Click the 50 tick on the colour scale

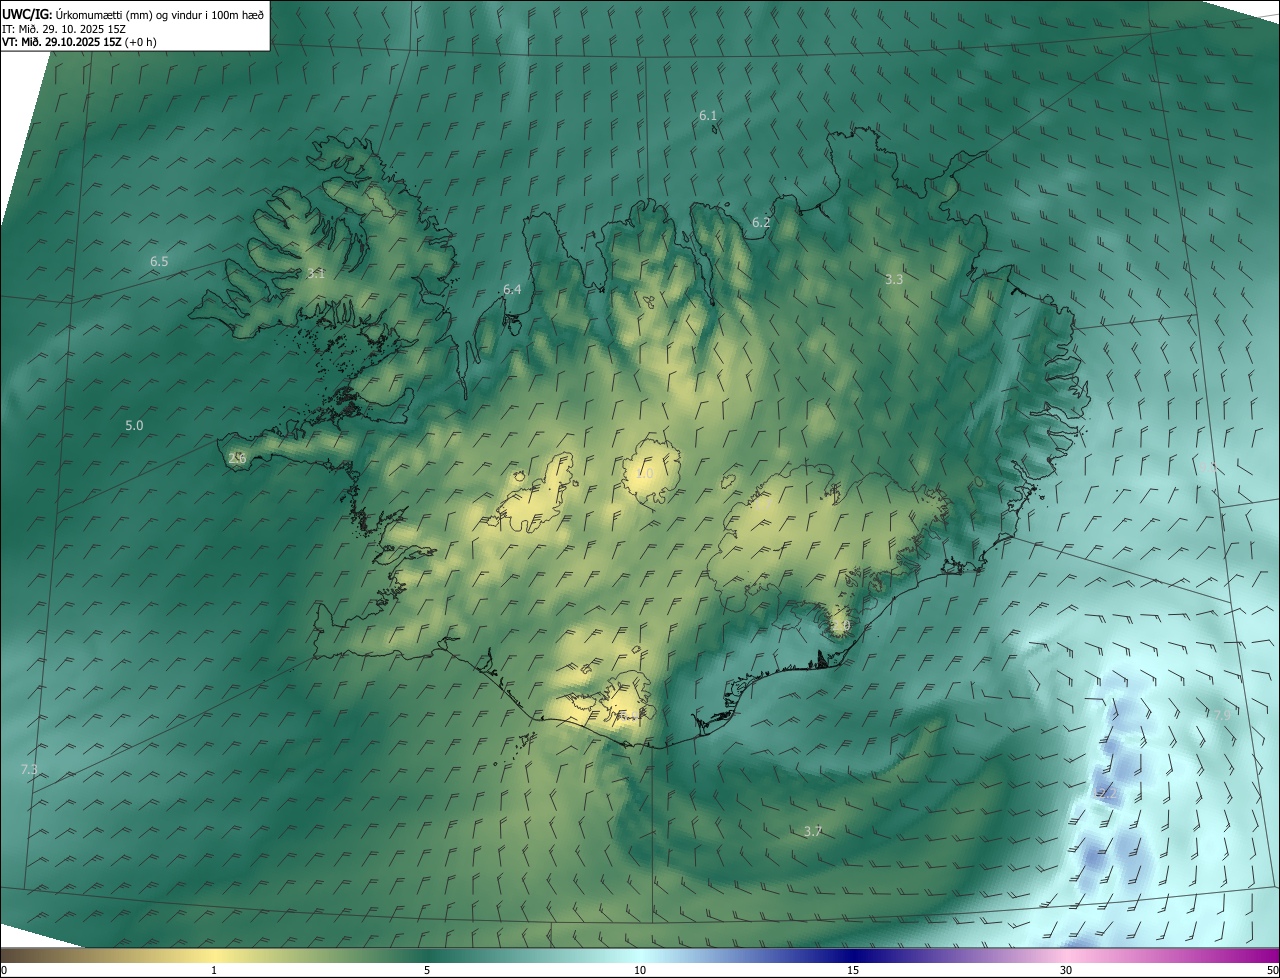[1272, 970]
